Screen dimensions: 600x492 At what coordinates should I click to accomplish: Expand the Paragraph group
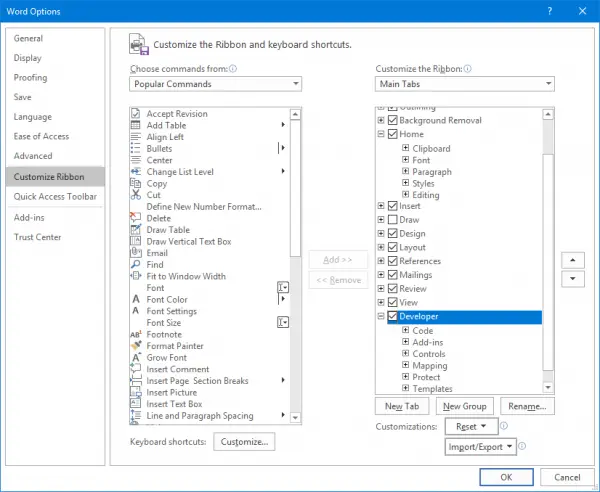pos(406,171)
